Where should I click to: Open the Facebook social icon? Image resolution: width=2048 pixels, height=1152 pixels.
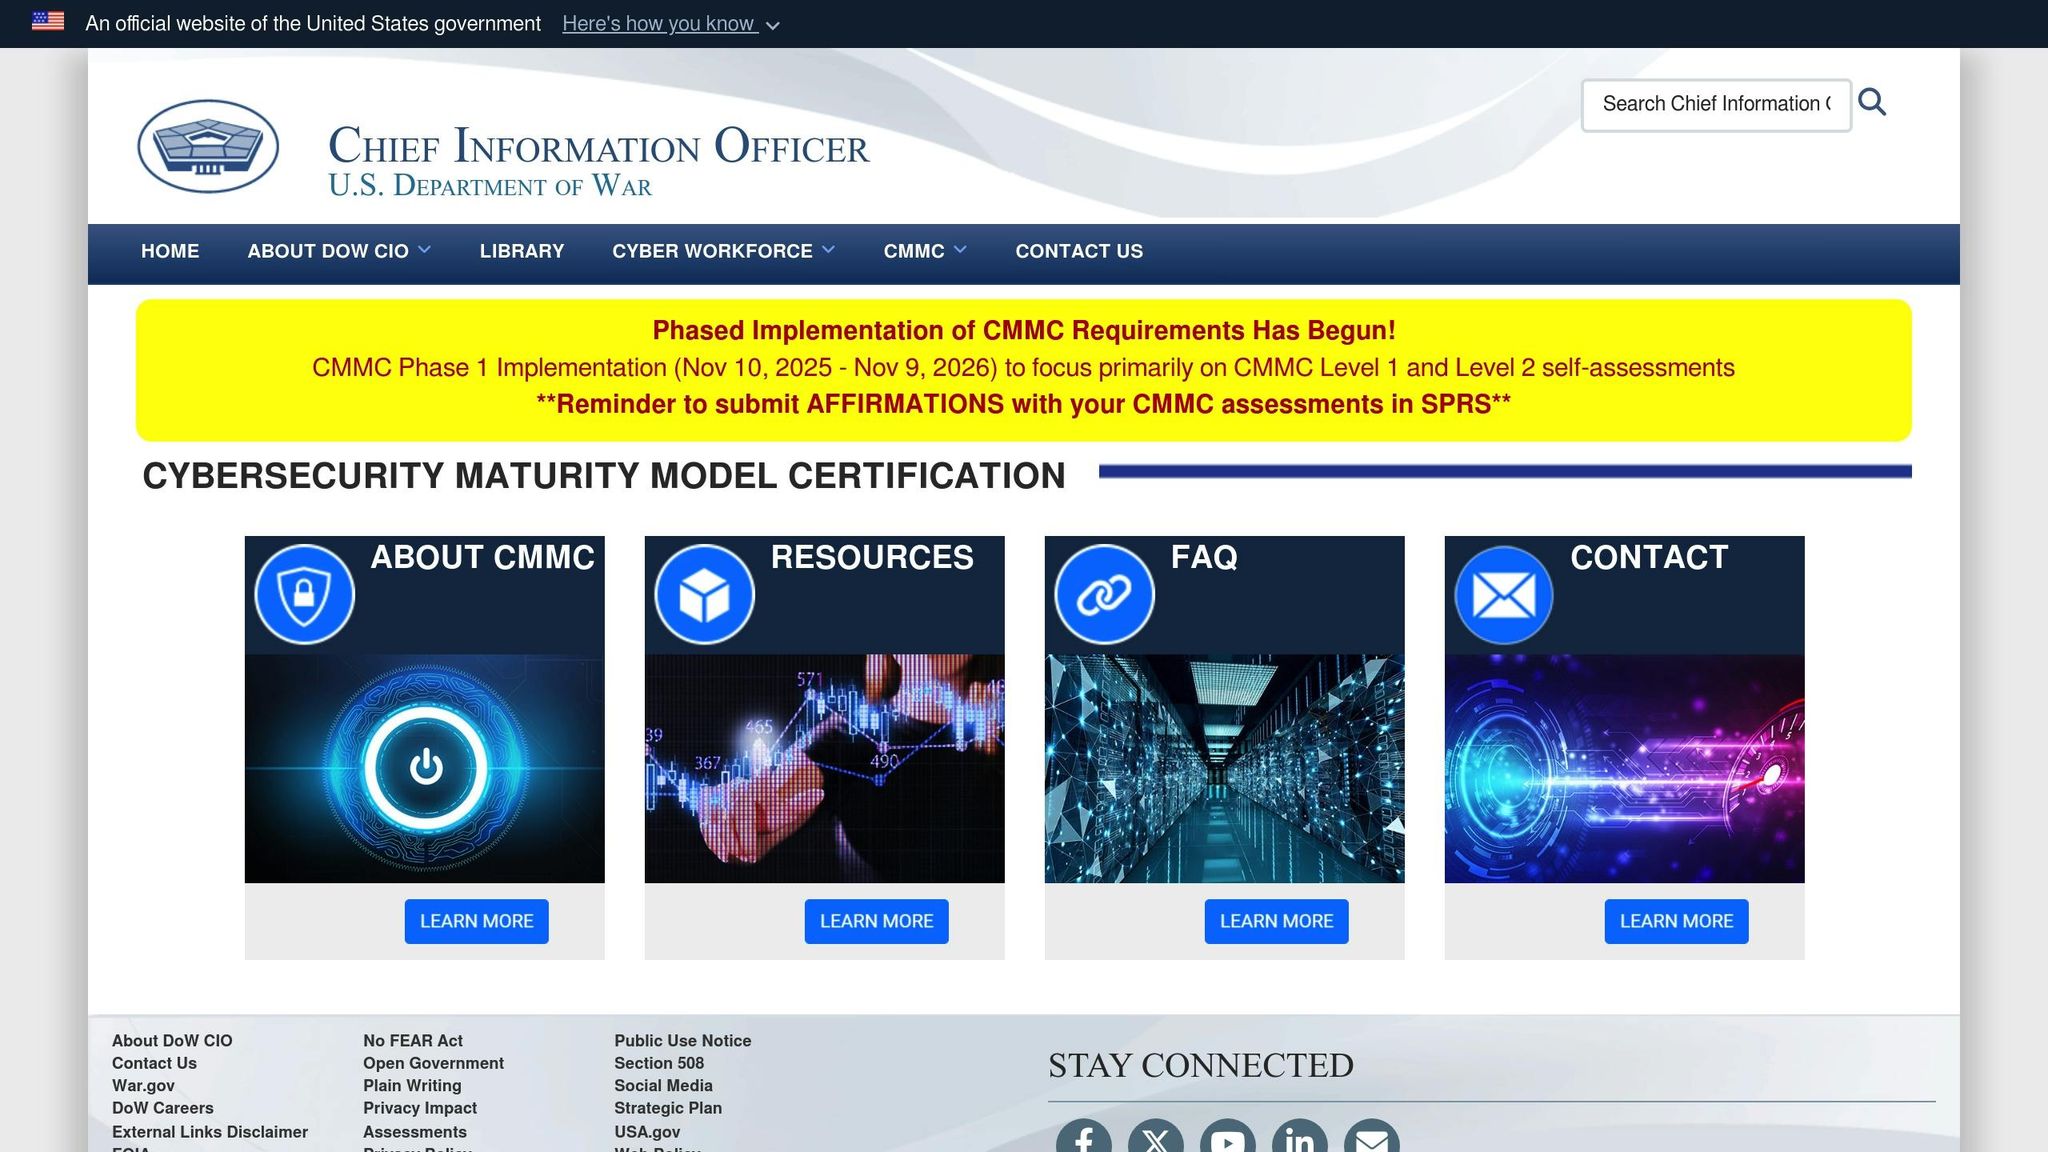1084,1140
